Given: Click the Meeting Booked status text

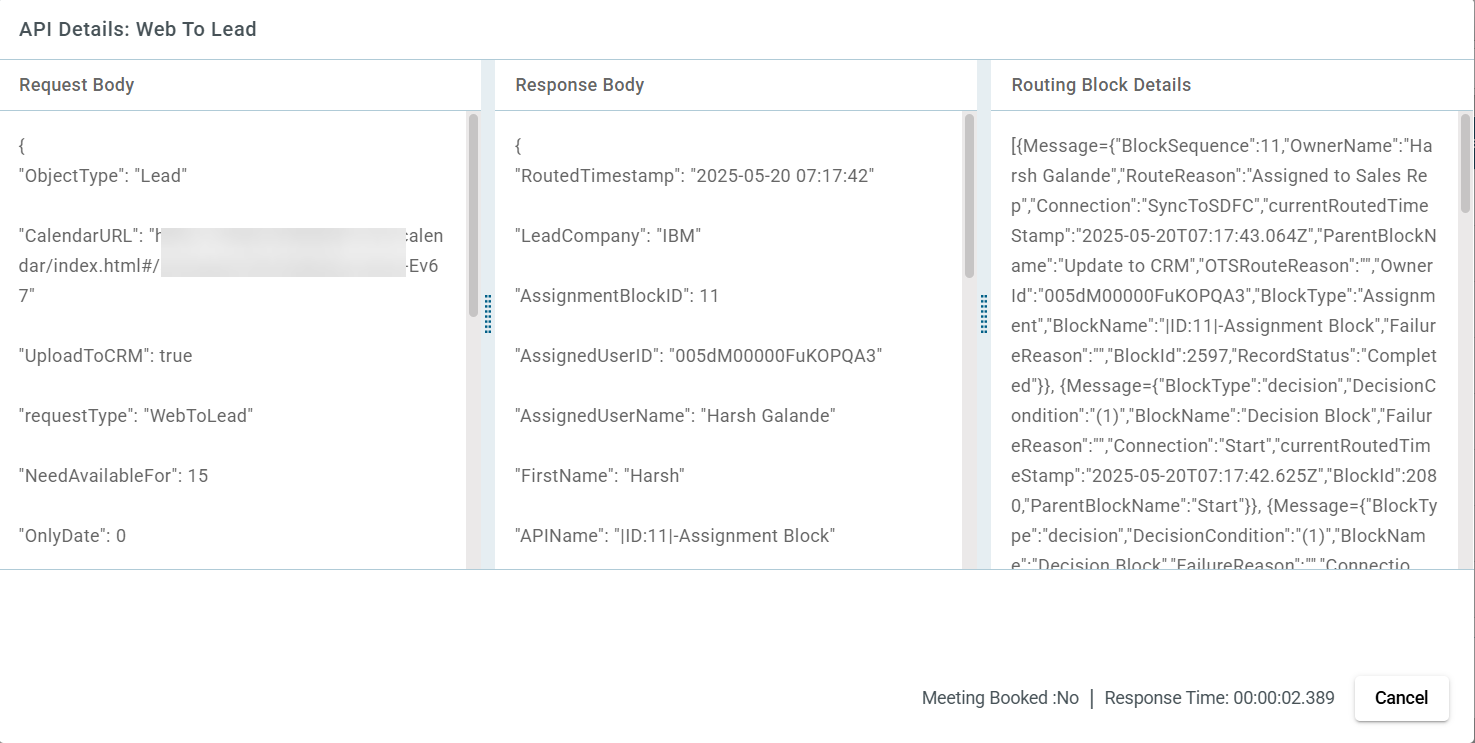Looking at the screenshot, I should point(999,698).
